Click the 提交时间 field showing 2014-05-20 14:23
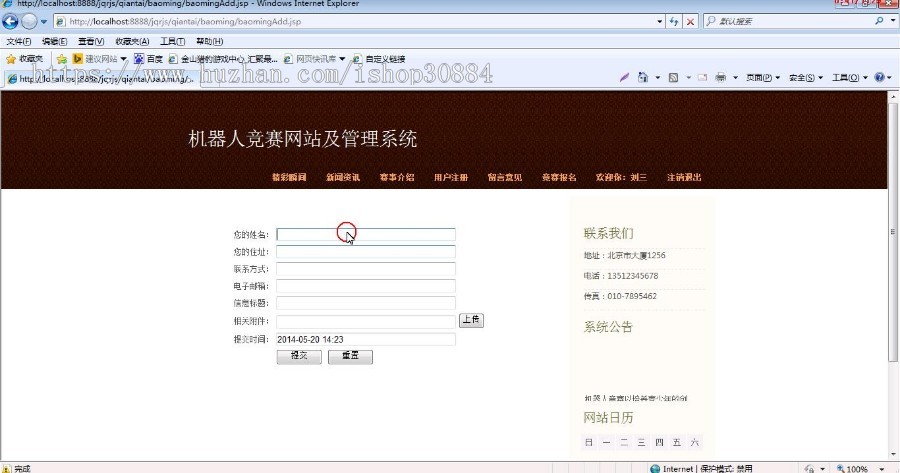This screenshot has height=473, width=900. point(366,339)
